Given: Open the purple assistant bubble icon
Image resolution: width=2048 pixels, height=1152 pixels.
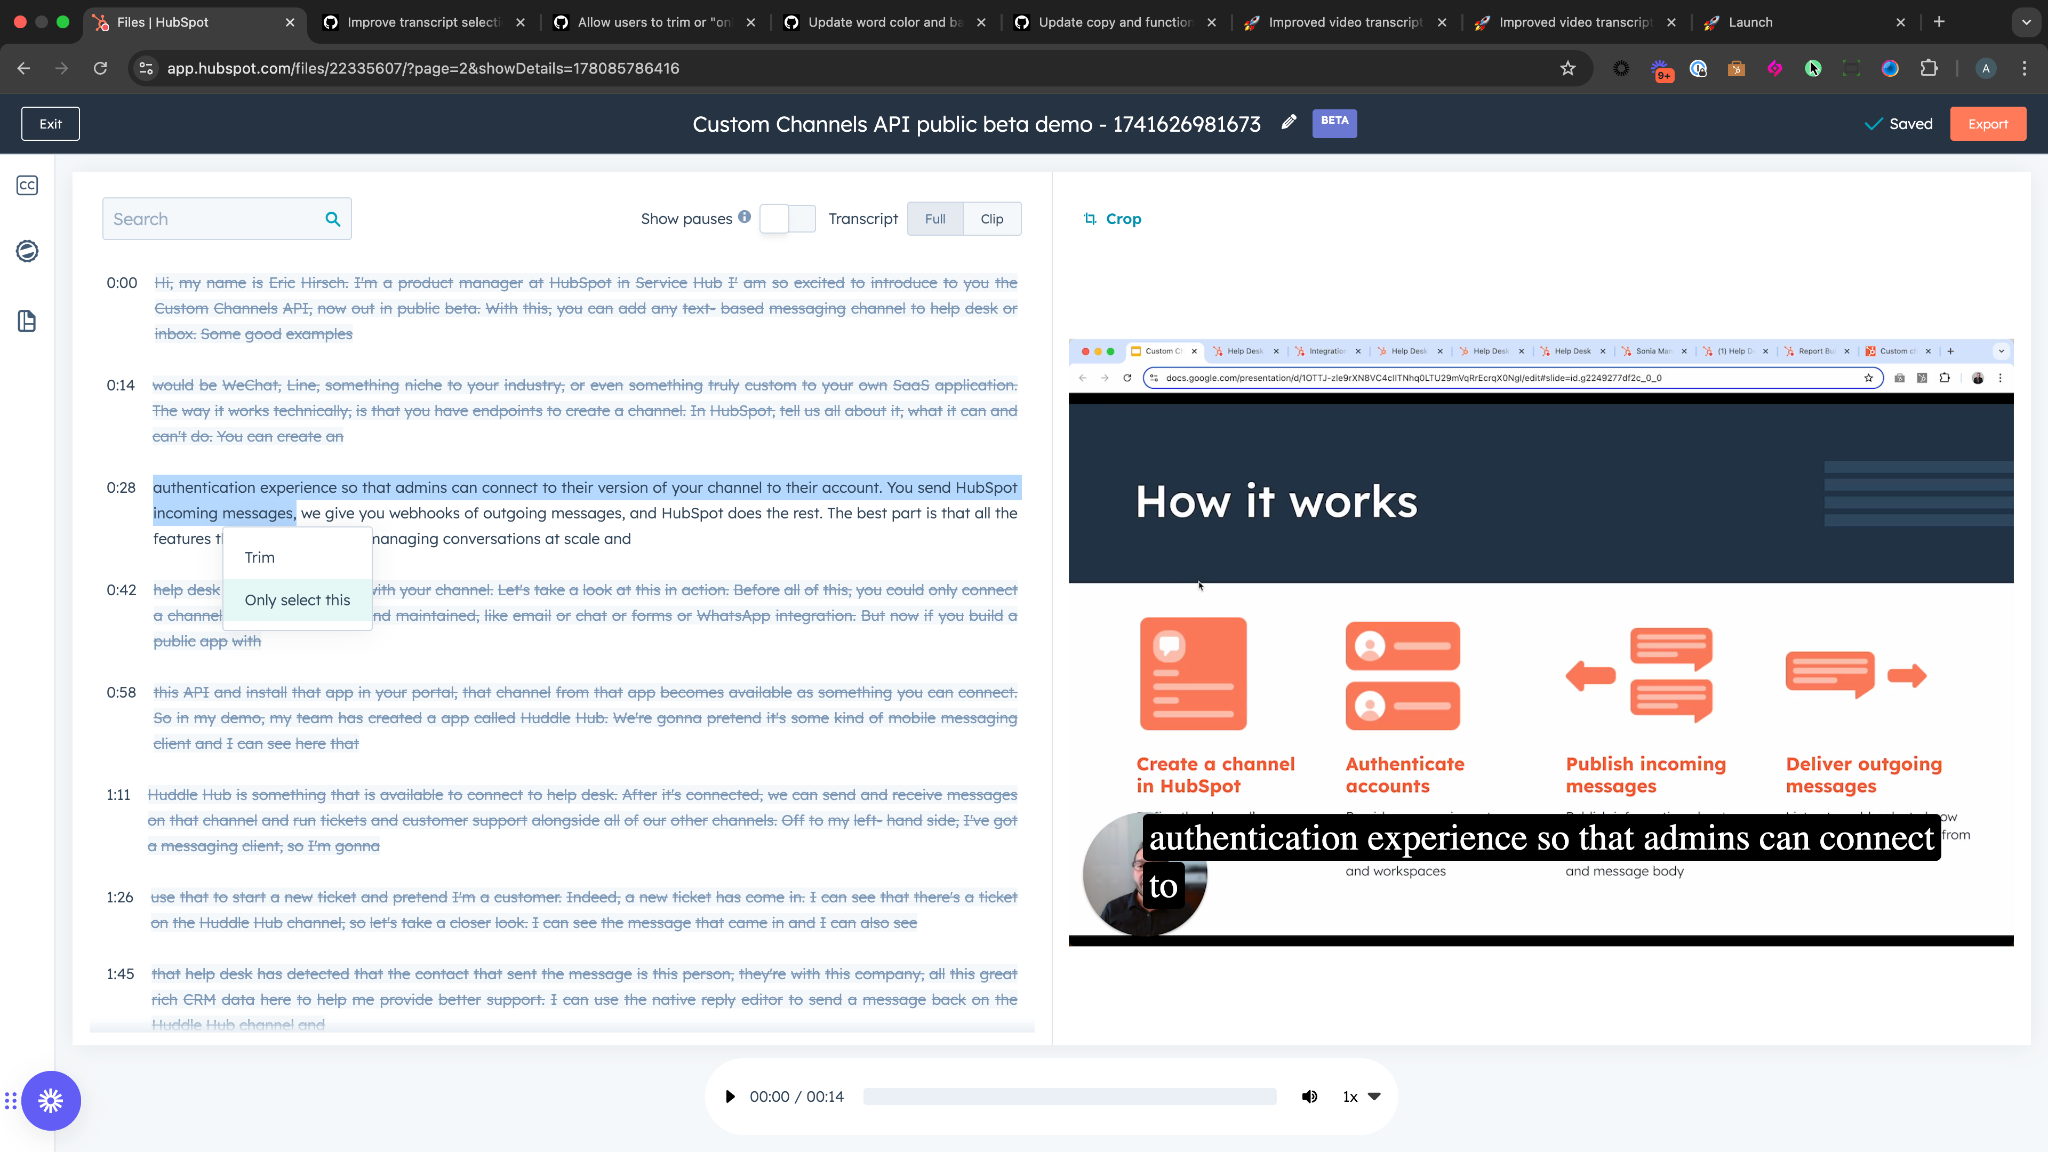Looking at the screenshot, I should tap(51, 1101).
